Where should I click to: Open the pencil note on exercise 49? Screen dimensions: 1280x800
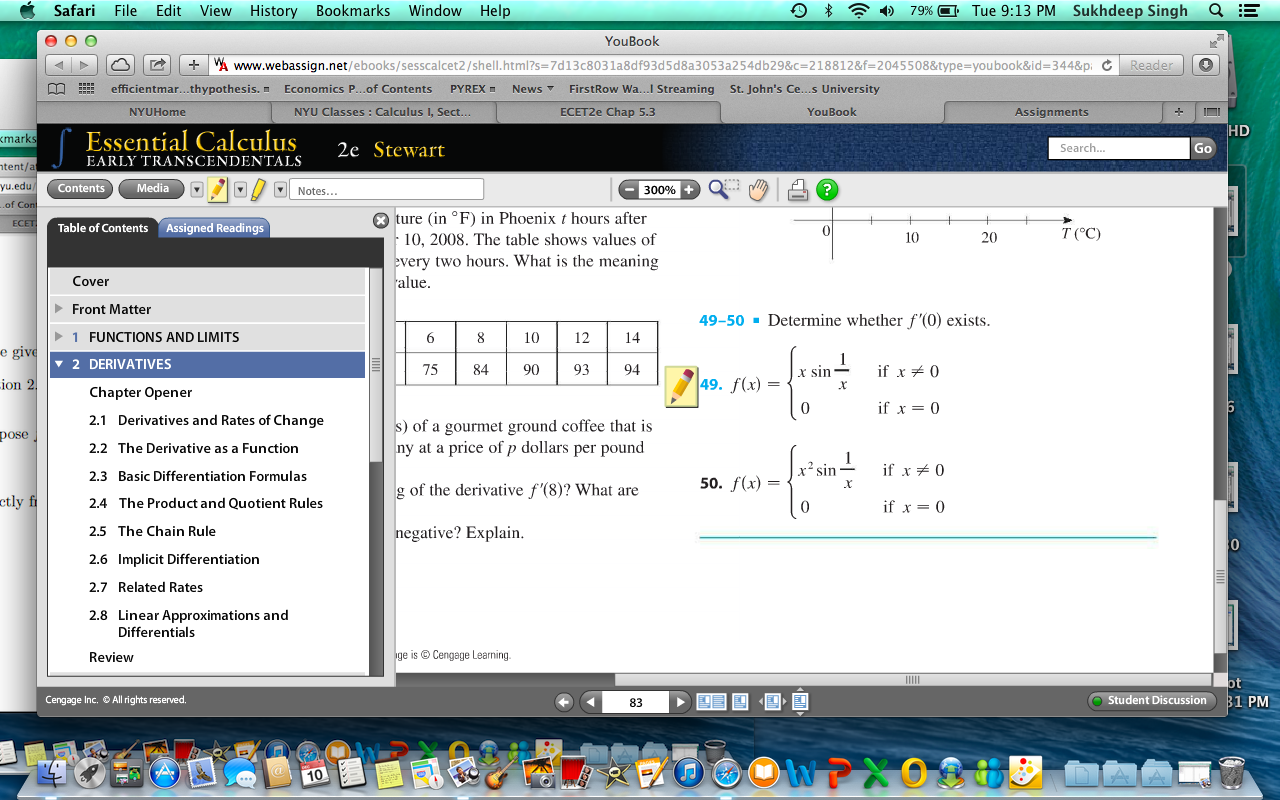click(682, 386)
